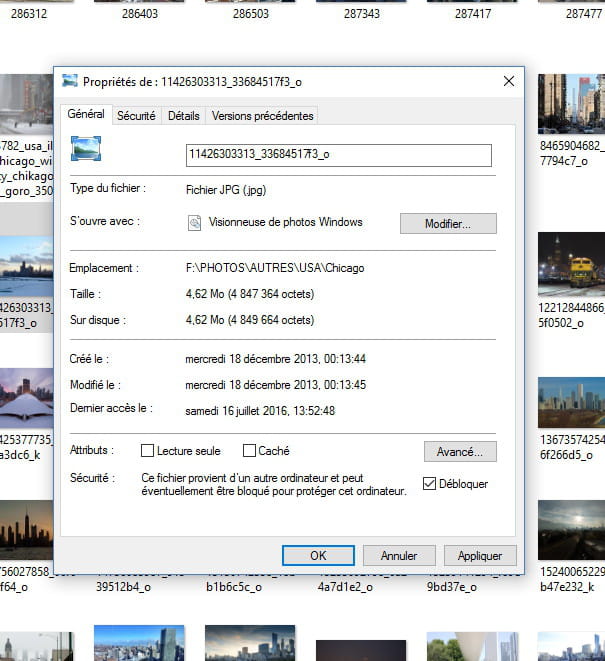Click Appliquer to apply changes

coord(480,555)
